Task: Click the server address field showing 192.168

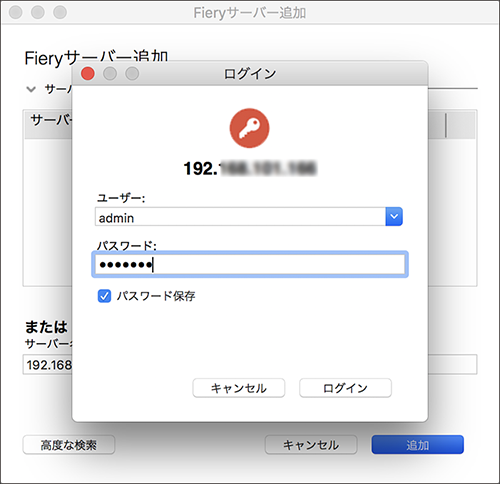Action: click(48, 365)
